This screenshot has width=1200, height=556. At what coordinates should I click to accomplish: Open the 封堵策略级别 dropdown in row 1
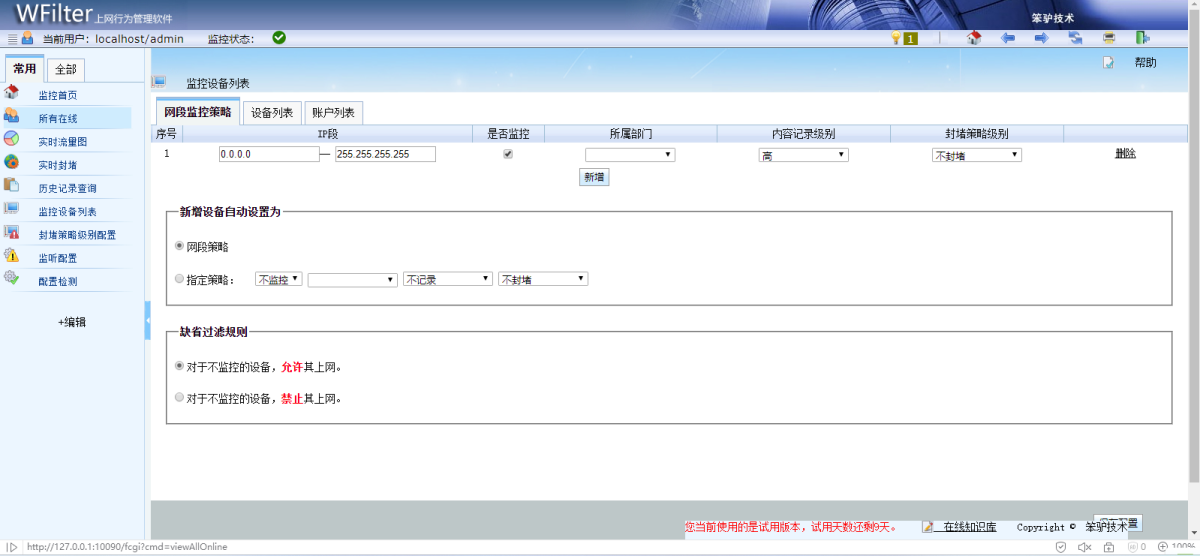pos(976,155)
